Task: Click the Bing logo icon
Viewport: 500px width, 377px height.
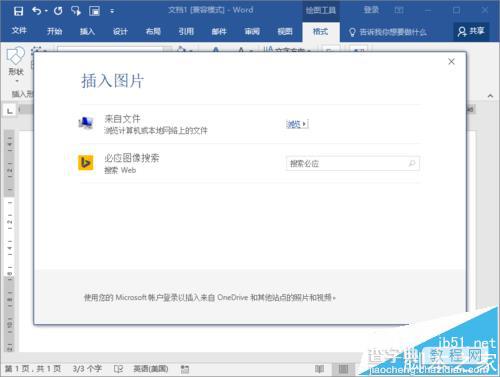Action: pos(86,163)
